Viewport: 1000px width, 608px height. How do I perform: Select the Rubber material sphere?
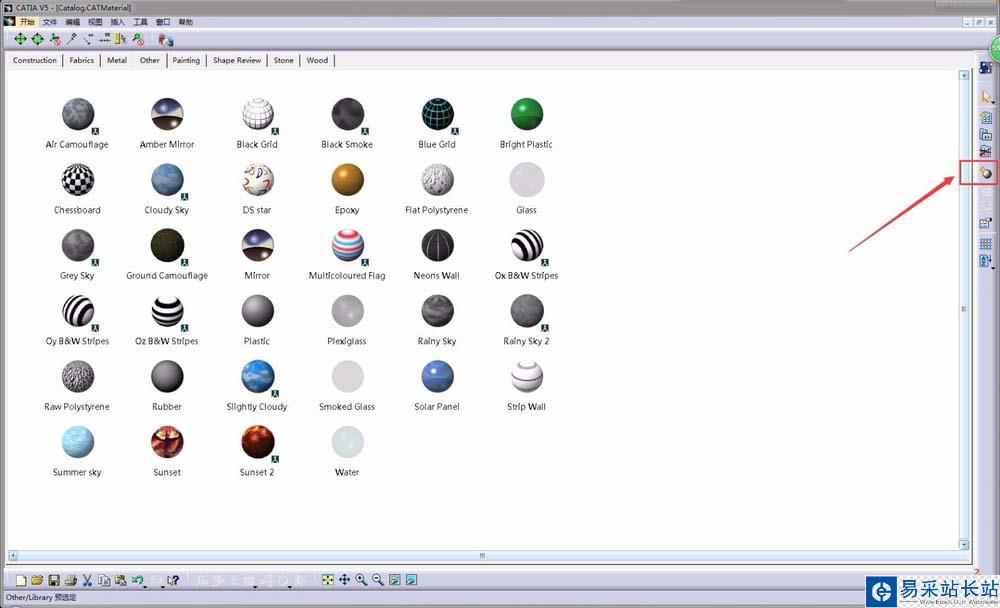coord(167,376)
